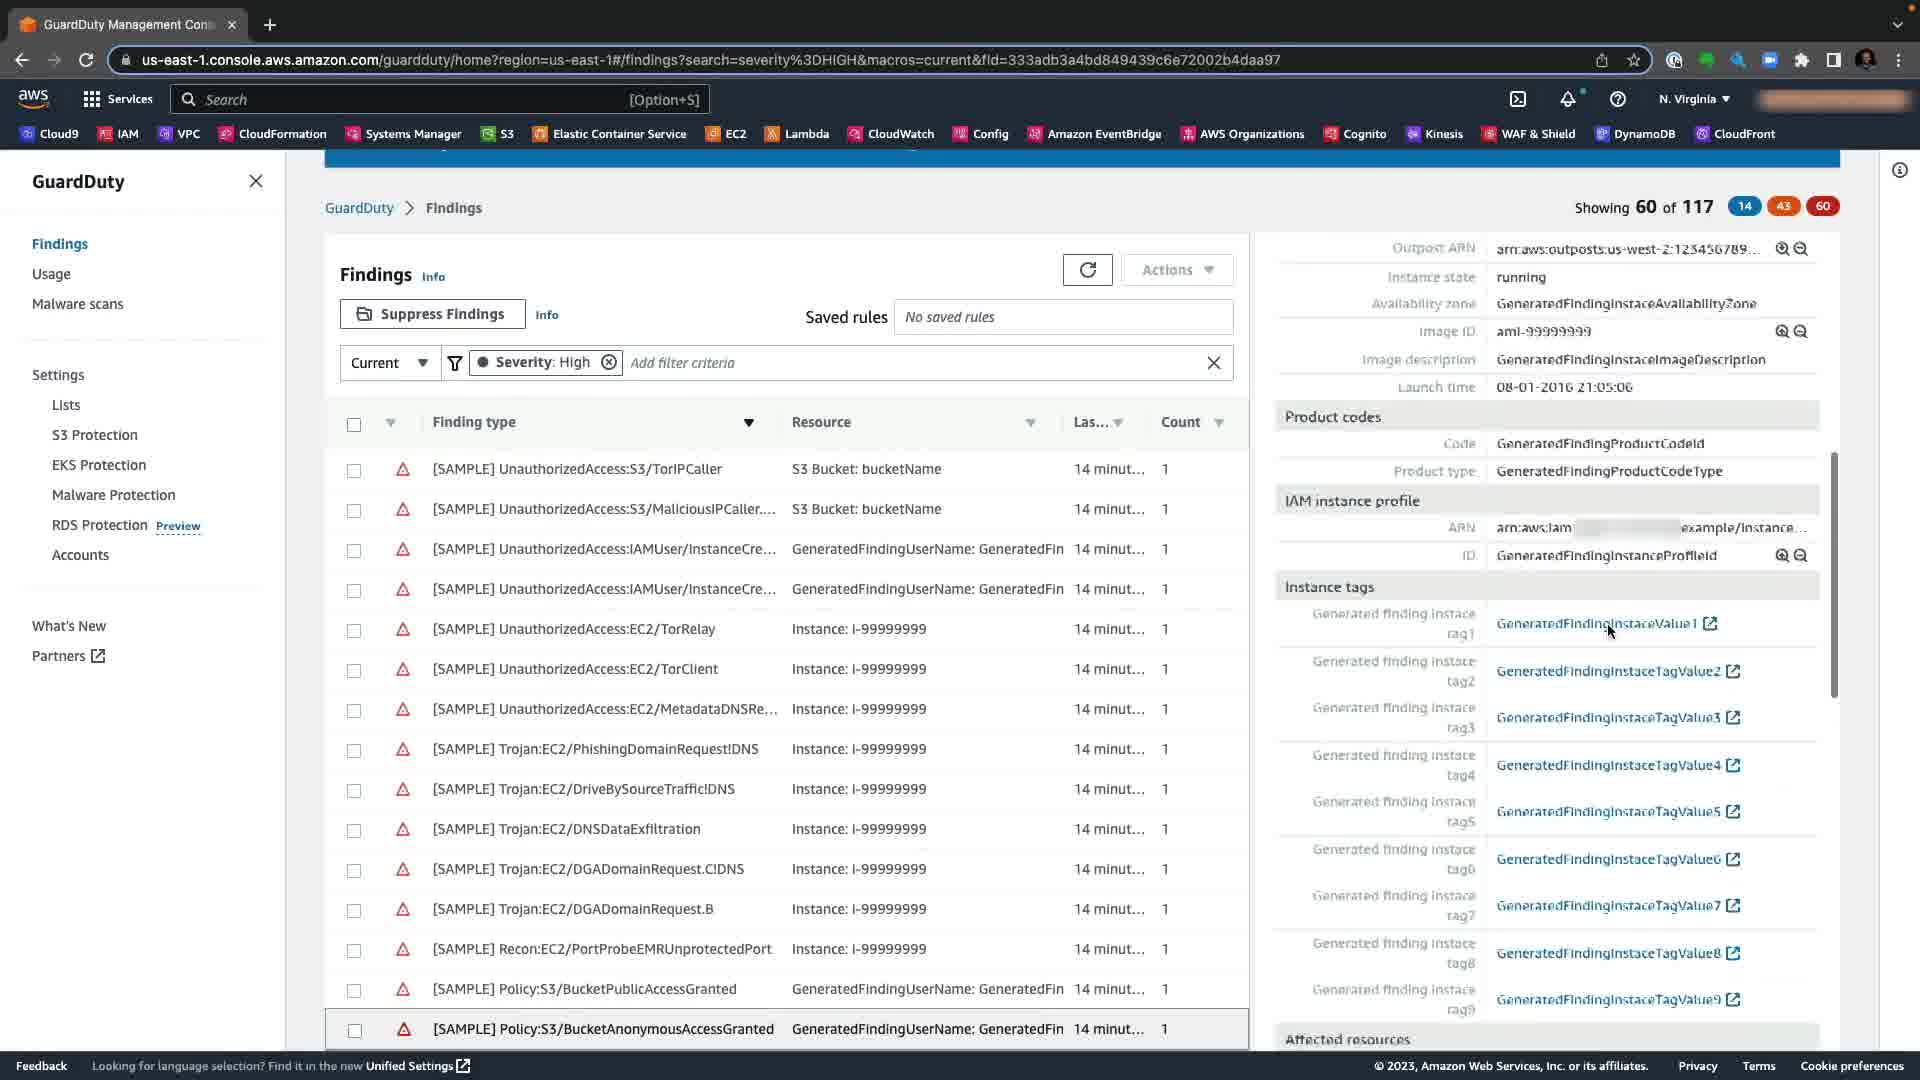
Task: Click zoom-in filter icon beside Image ID
Action: (1782, 331)
